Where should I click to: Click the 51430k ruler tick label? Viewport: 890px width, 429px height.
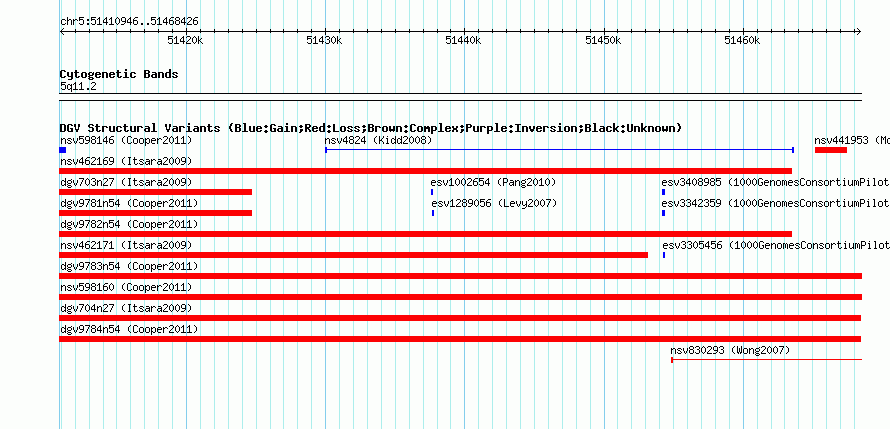pyautogui.click(x=324, y=40)
